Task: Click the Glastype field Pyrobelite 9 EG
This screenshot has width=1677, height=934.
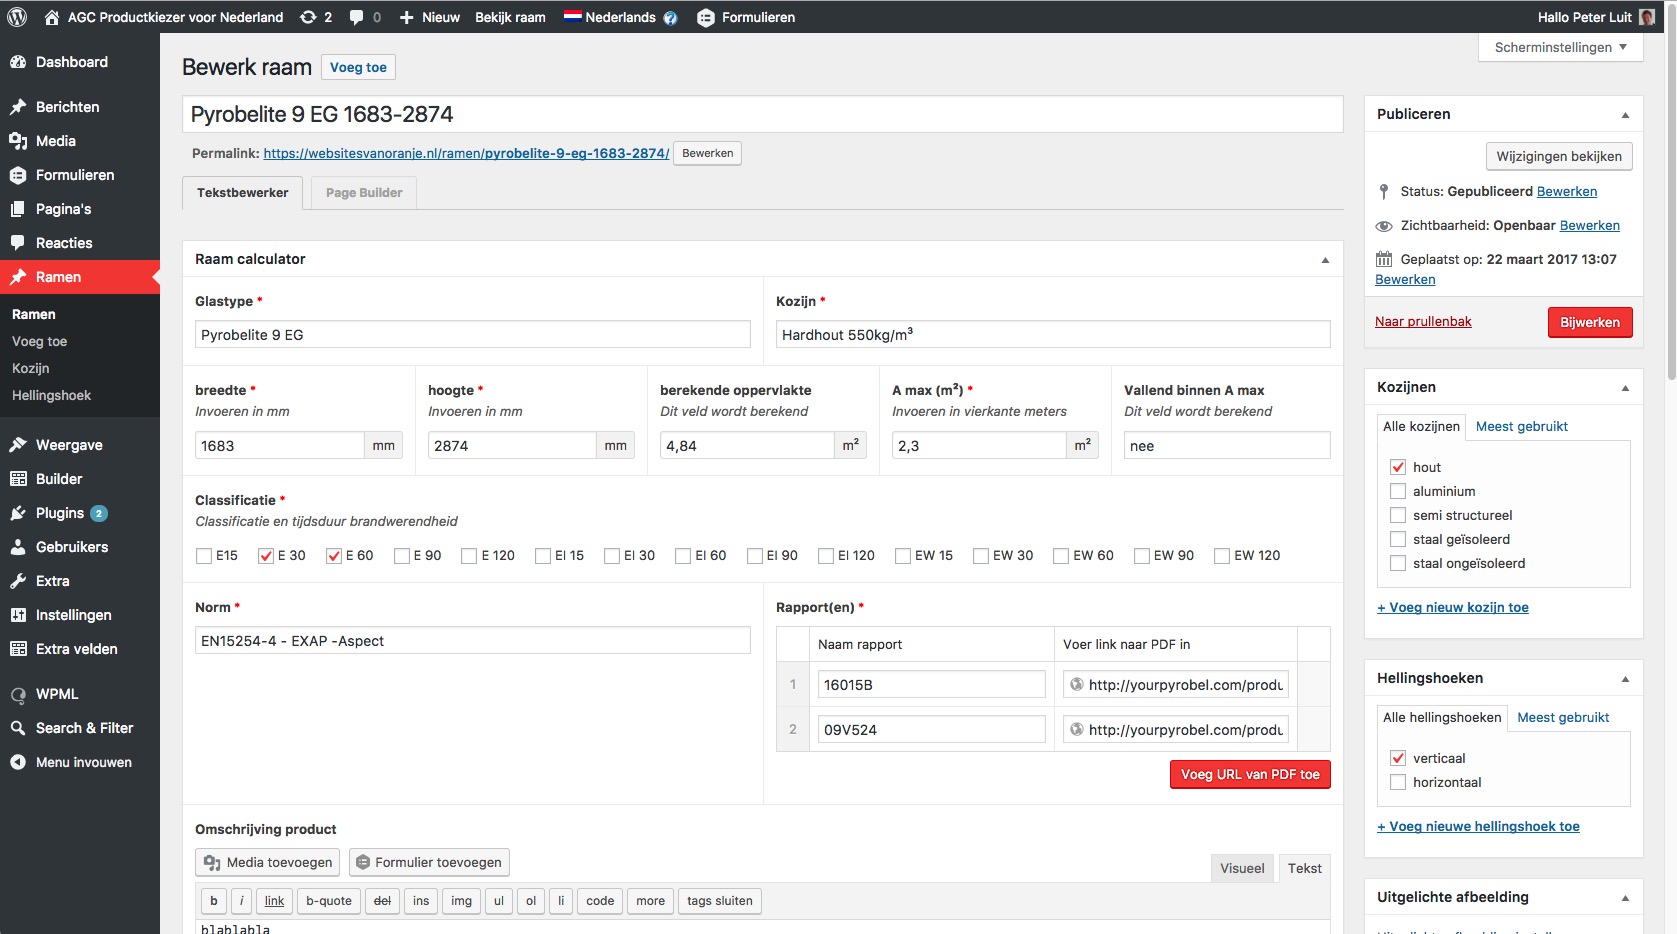Action: coord(473,334)
